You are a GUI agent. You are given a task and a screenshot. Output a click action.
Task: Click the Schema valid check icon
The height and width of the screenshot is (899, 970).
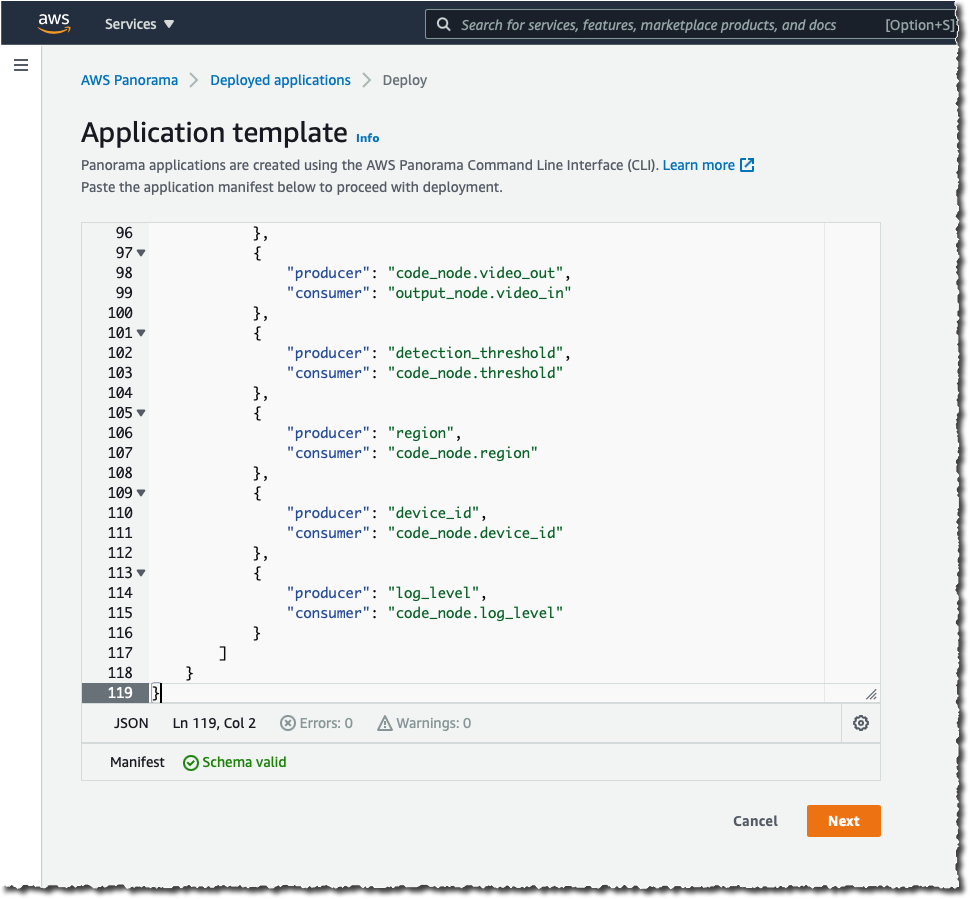tap(191, 762)
